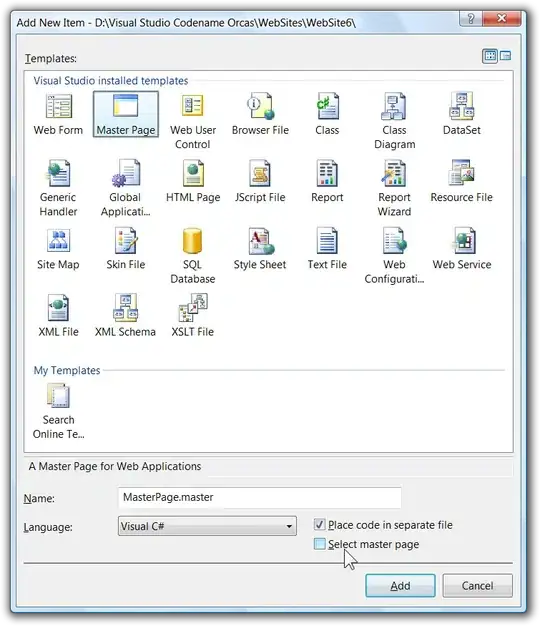Uncheck Place code in separate file
This screenshot has height=626, width=540.
(319, 524)
